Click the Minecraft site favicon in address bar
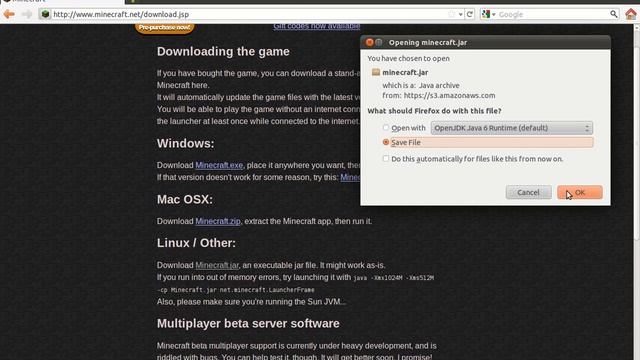640x360 pixels. [45, 14]
